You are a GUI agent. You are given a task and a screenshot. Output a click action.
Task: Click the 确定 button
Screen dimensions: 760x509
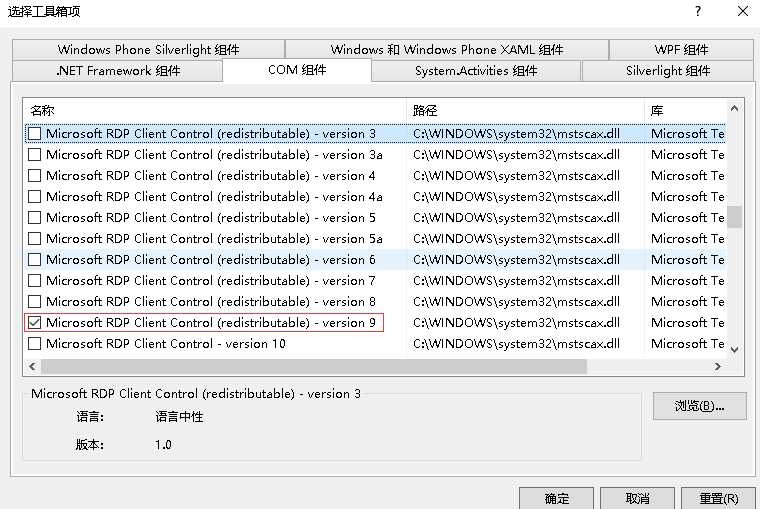pos(556,498)
